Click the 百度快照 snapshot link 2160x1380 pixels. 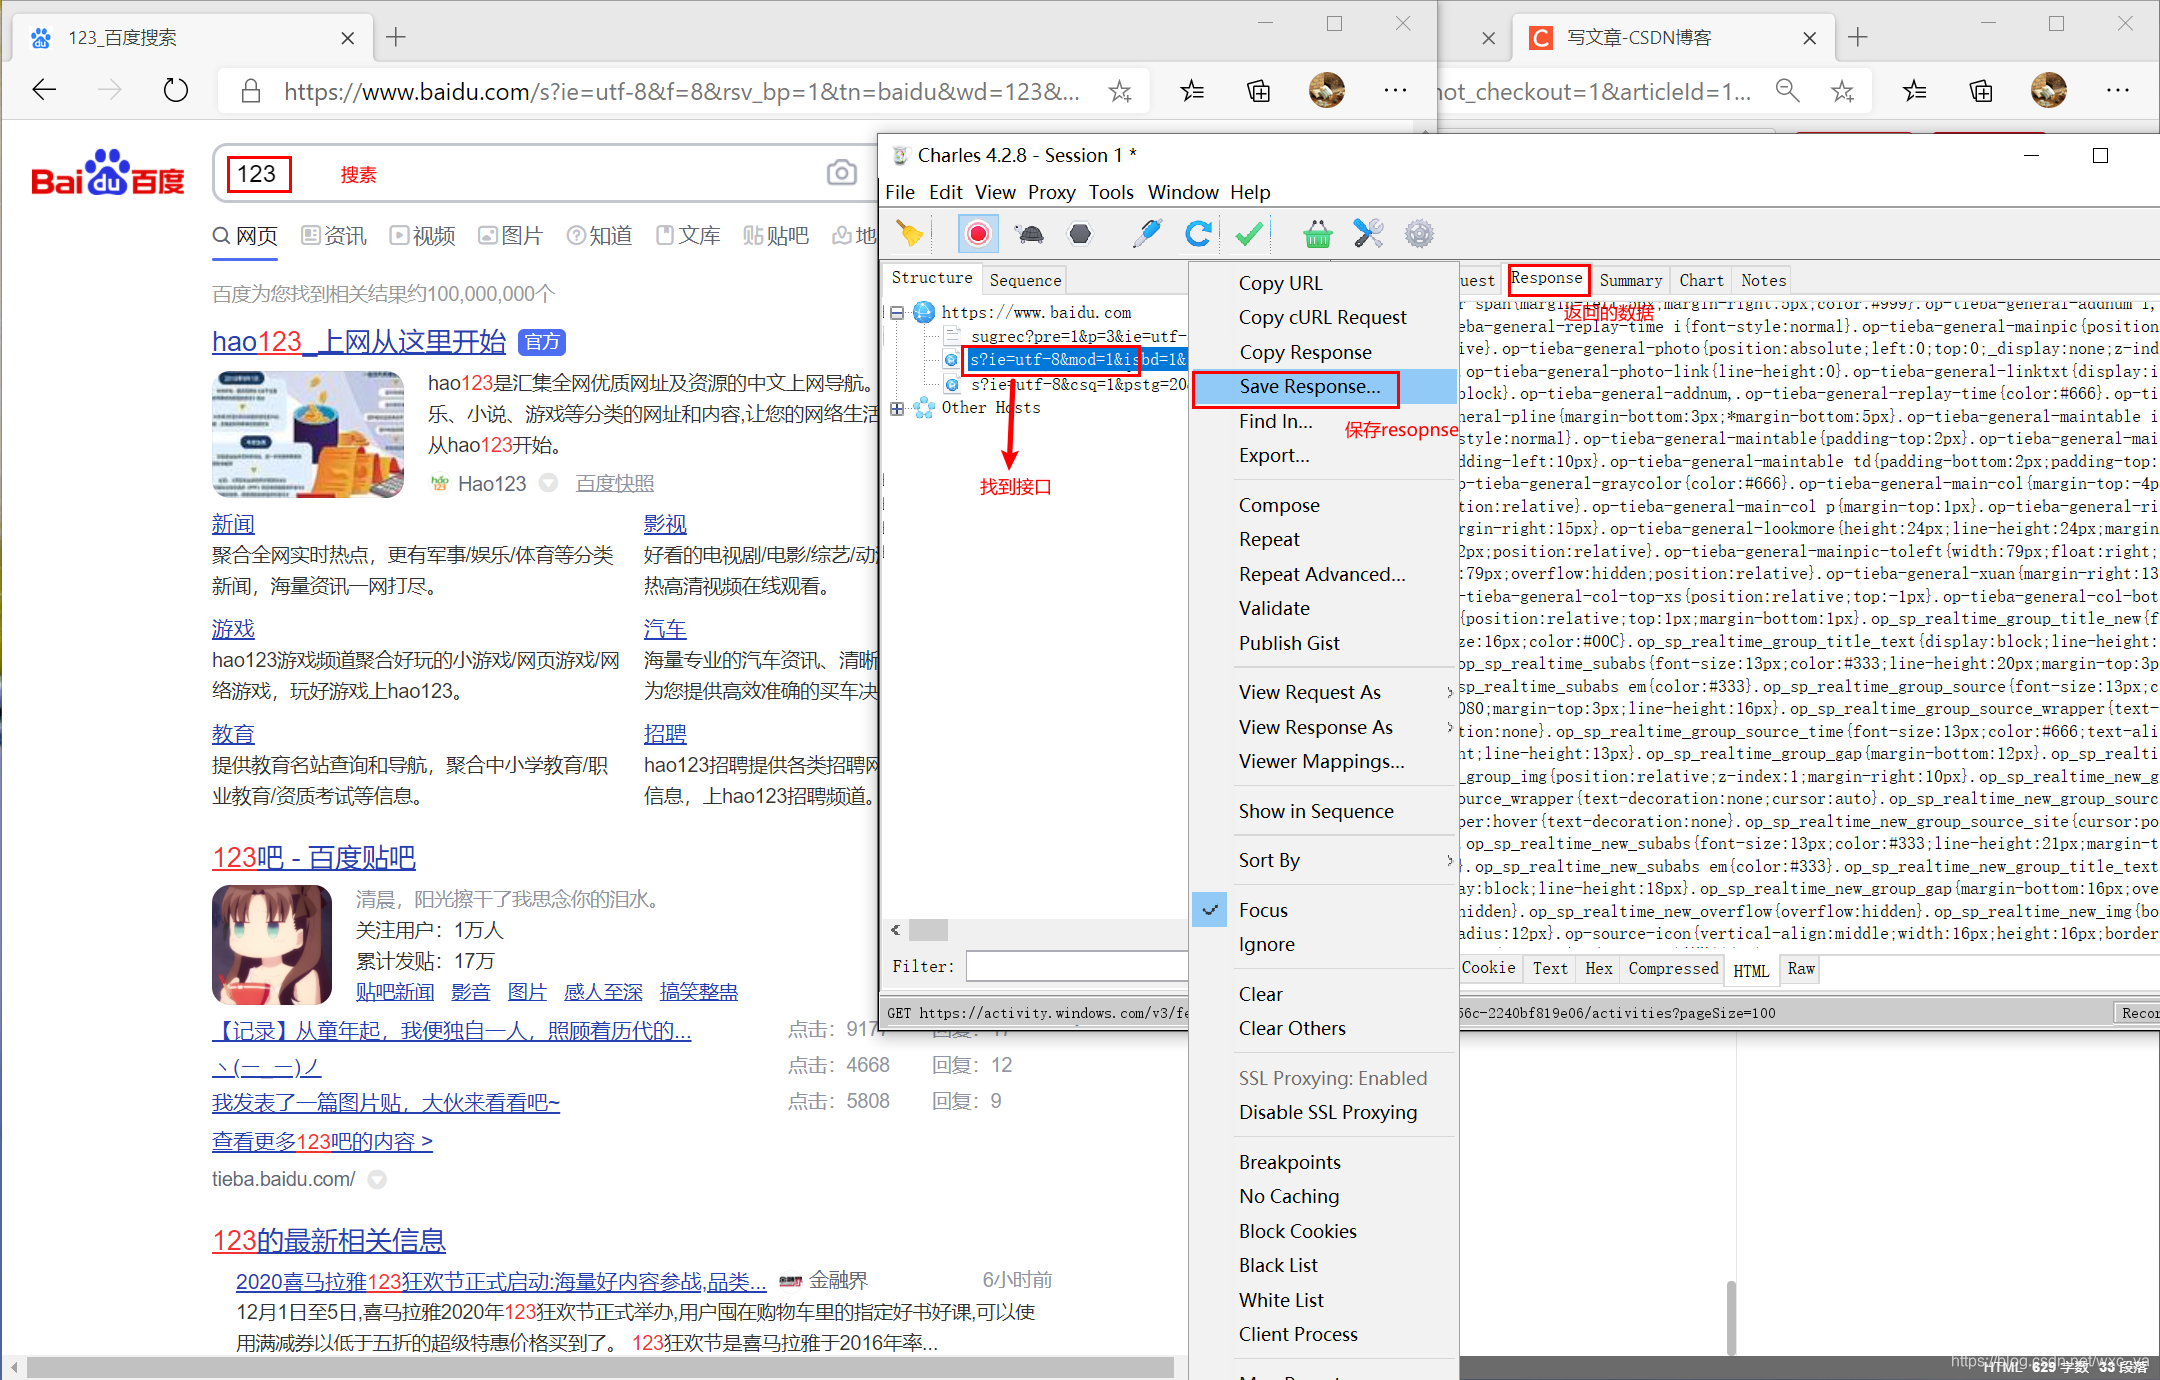pyautogui.click(x=615, y=484)
